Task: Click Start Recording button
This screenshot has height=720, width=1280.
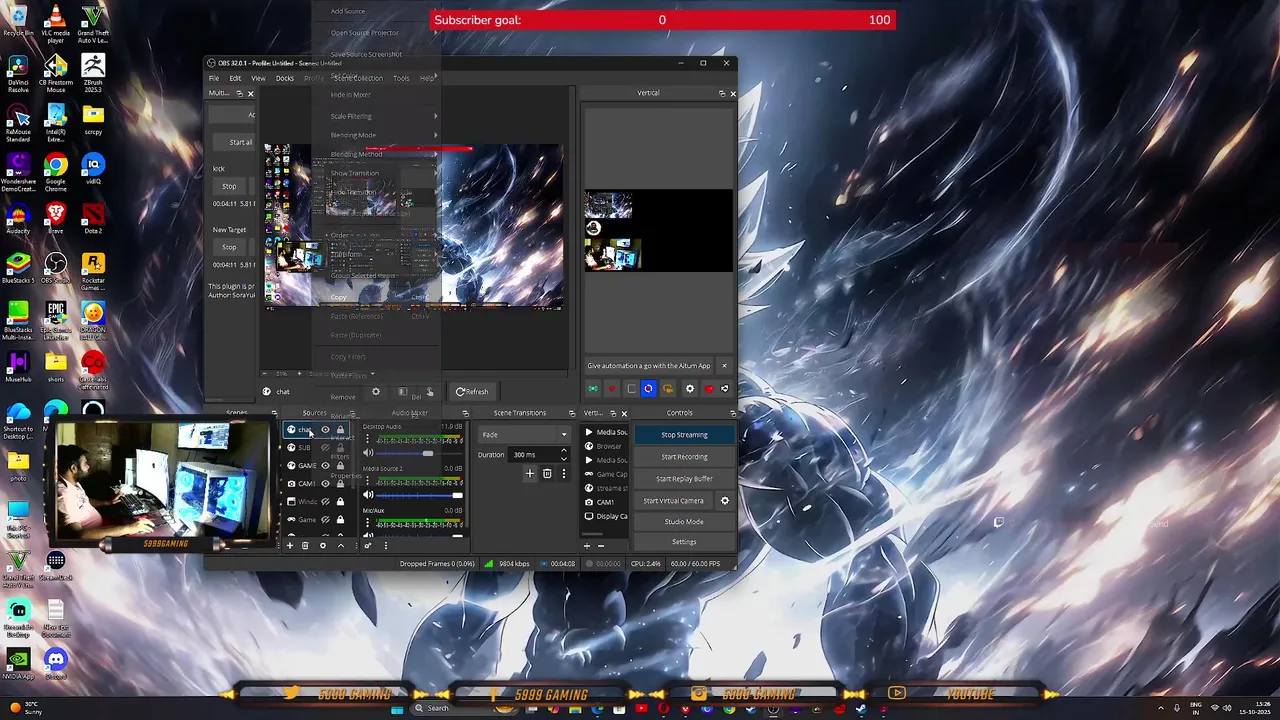Action: click(x=684, y=457)
